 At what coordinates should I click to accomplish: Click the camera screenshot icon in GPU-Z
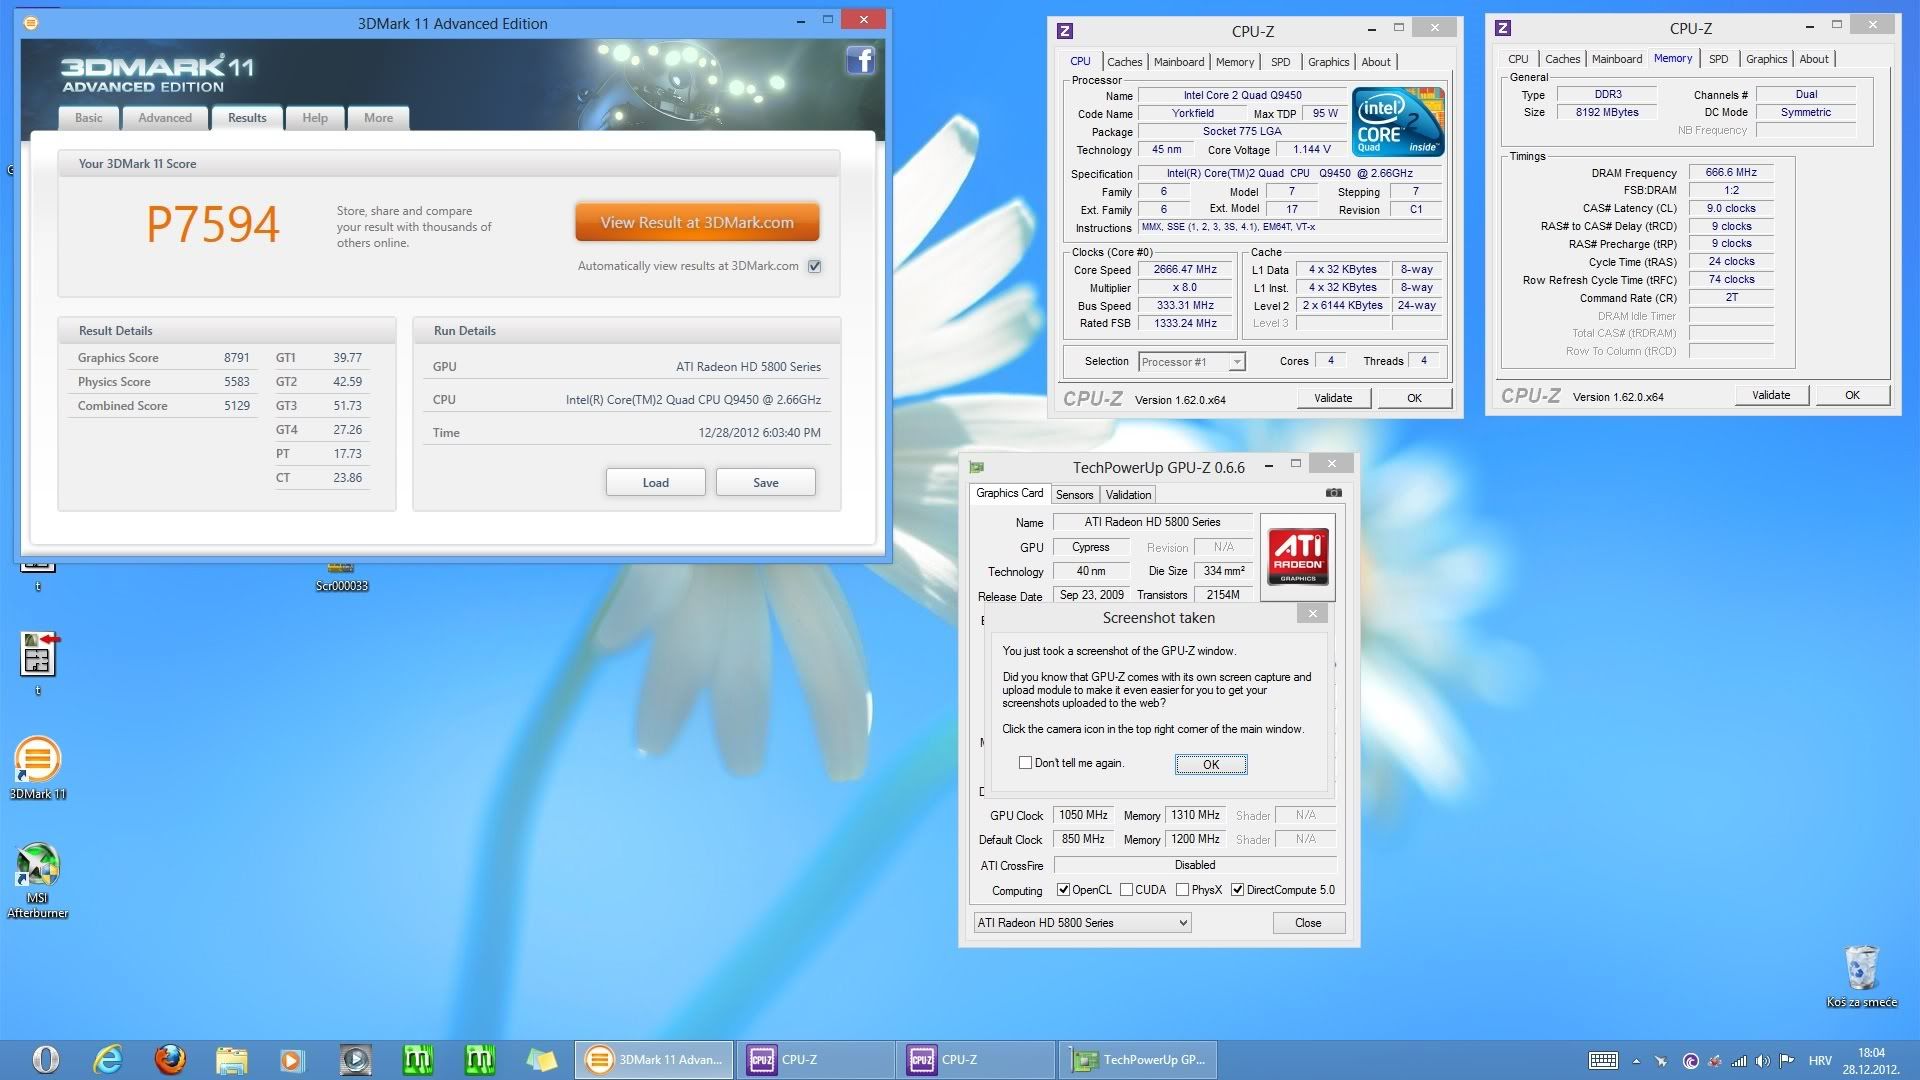coord(1333,493)
